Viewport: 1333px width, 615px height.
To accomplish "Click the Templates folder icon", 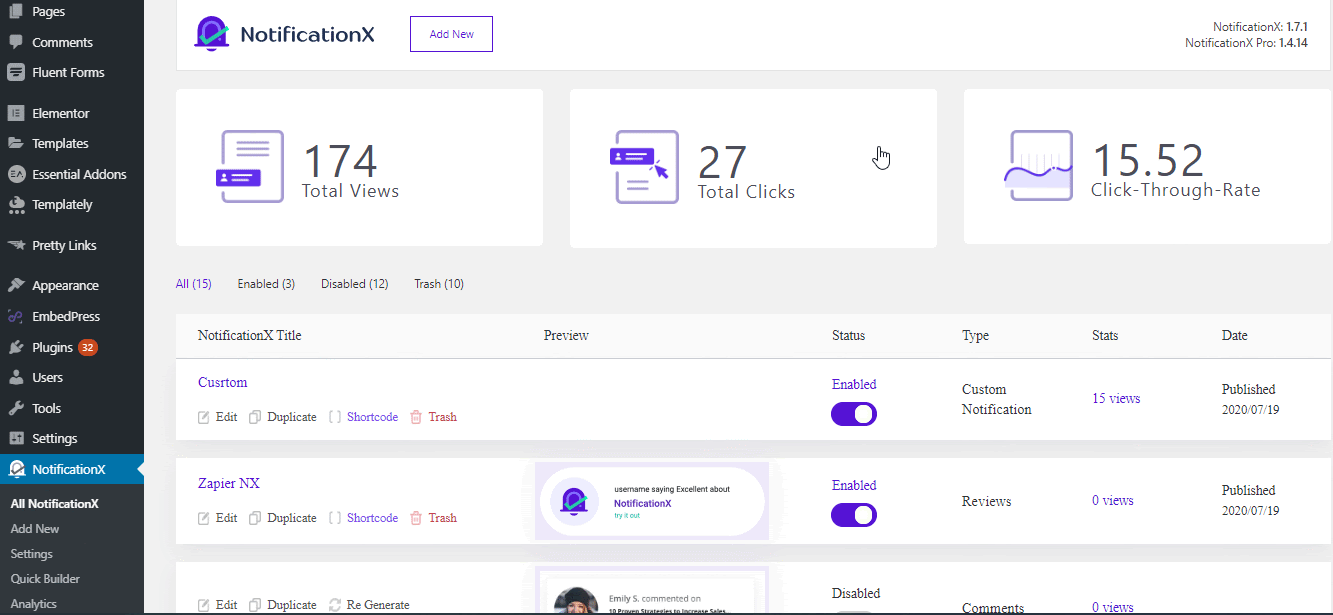I will [x=16, y=143].
